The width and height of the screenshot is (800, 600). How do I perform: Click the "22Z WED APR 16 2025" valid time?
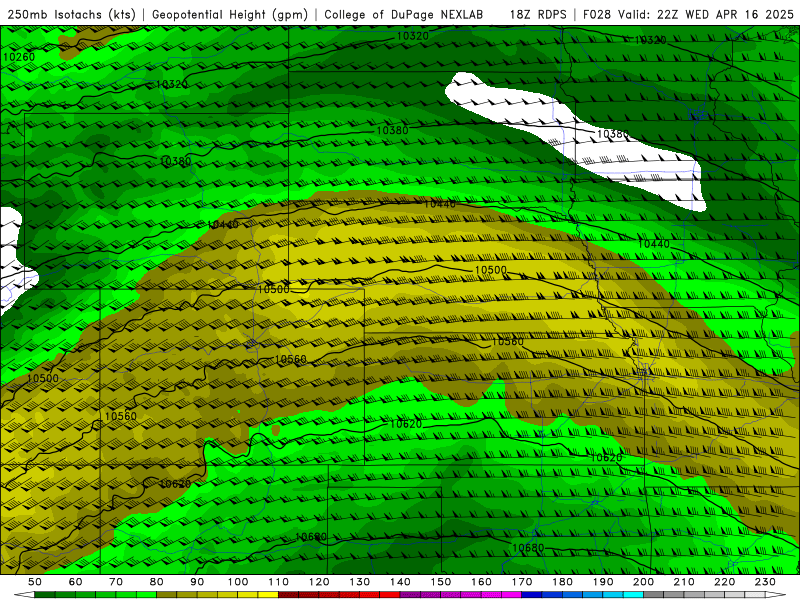pos(726,15)
